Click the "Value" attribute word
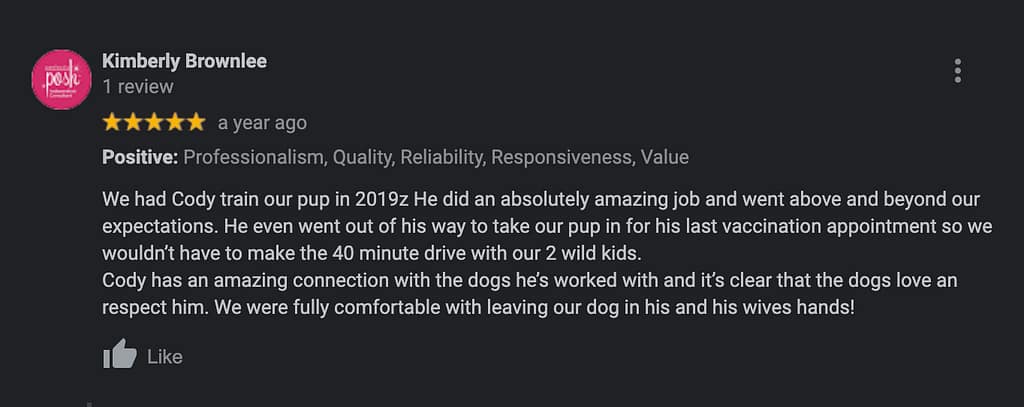This screenshot has width=1024, height=407. click(665, 157)
